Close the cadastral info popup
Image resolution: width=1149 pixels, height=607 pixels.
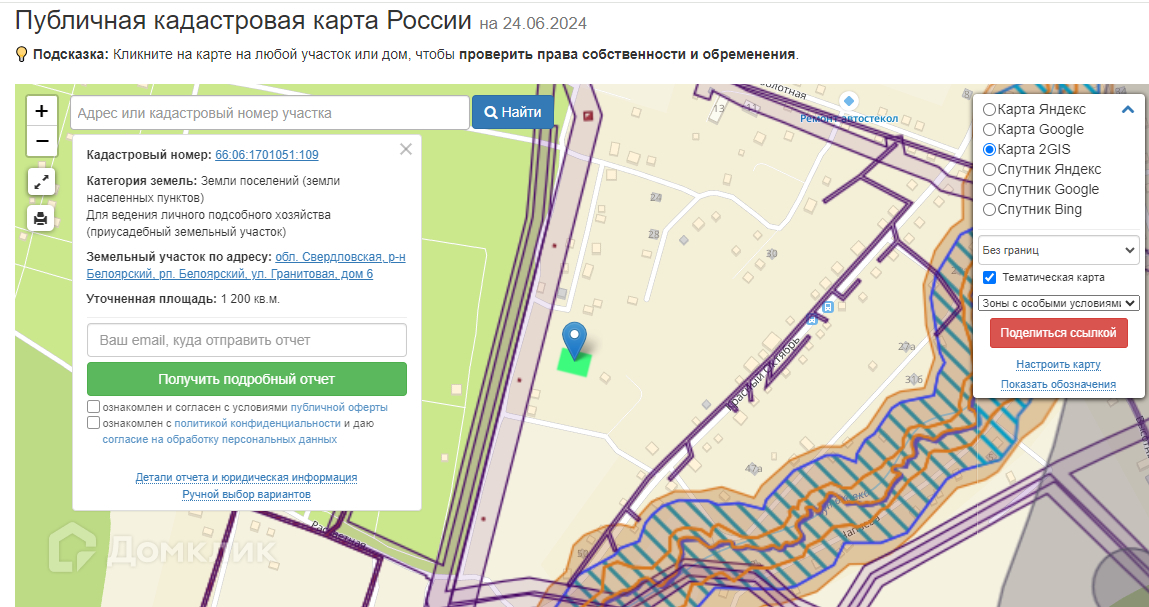pos(406,150)
